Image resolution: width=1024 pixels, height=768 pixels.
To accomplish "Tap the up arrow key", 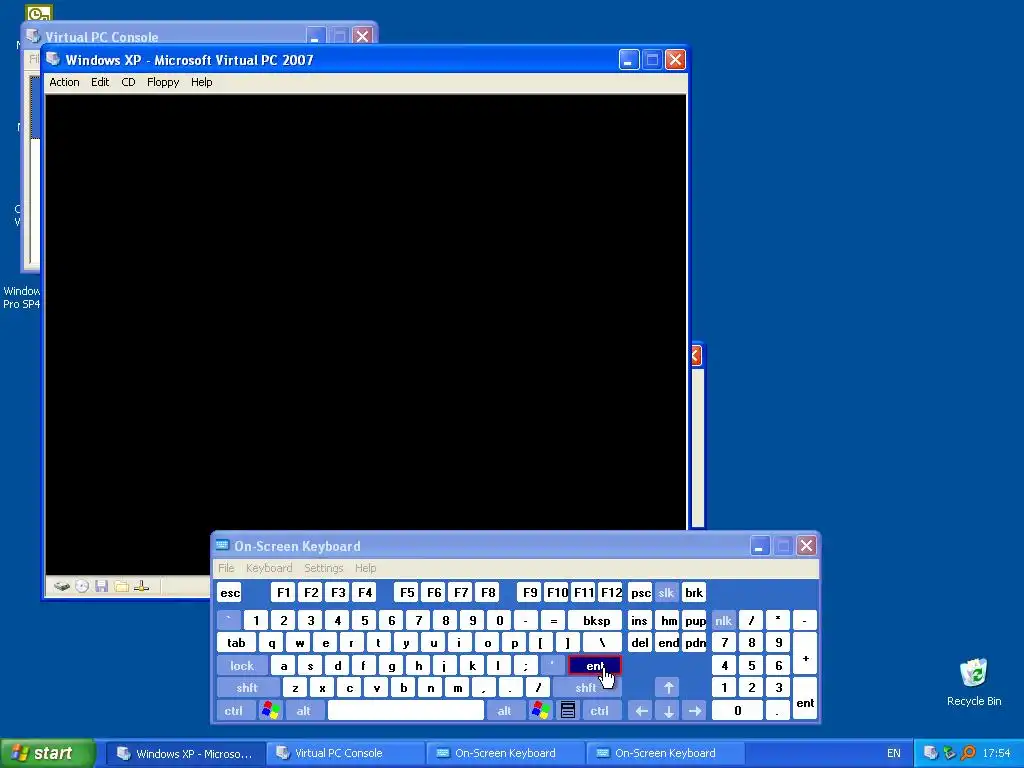I will pyautogui.click(x=668, y=688).
